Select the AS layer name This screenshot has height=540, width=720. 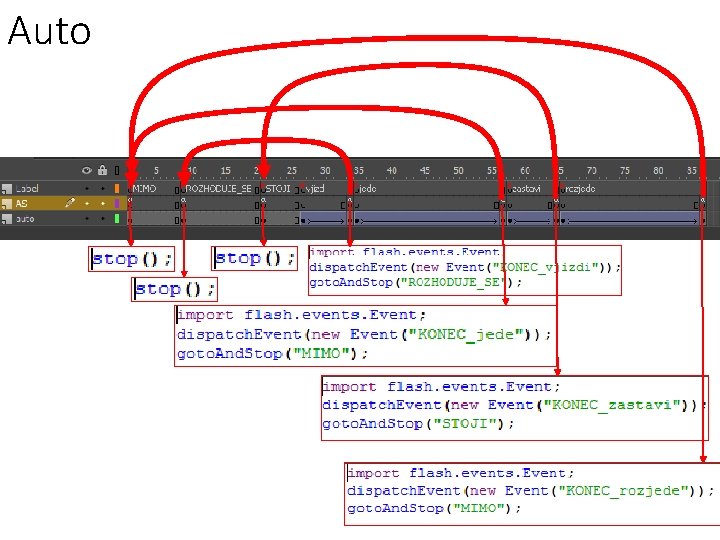pos(22,203)
